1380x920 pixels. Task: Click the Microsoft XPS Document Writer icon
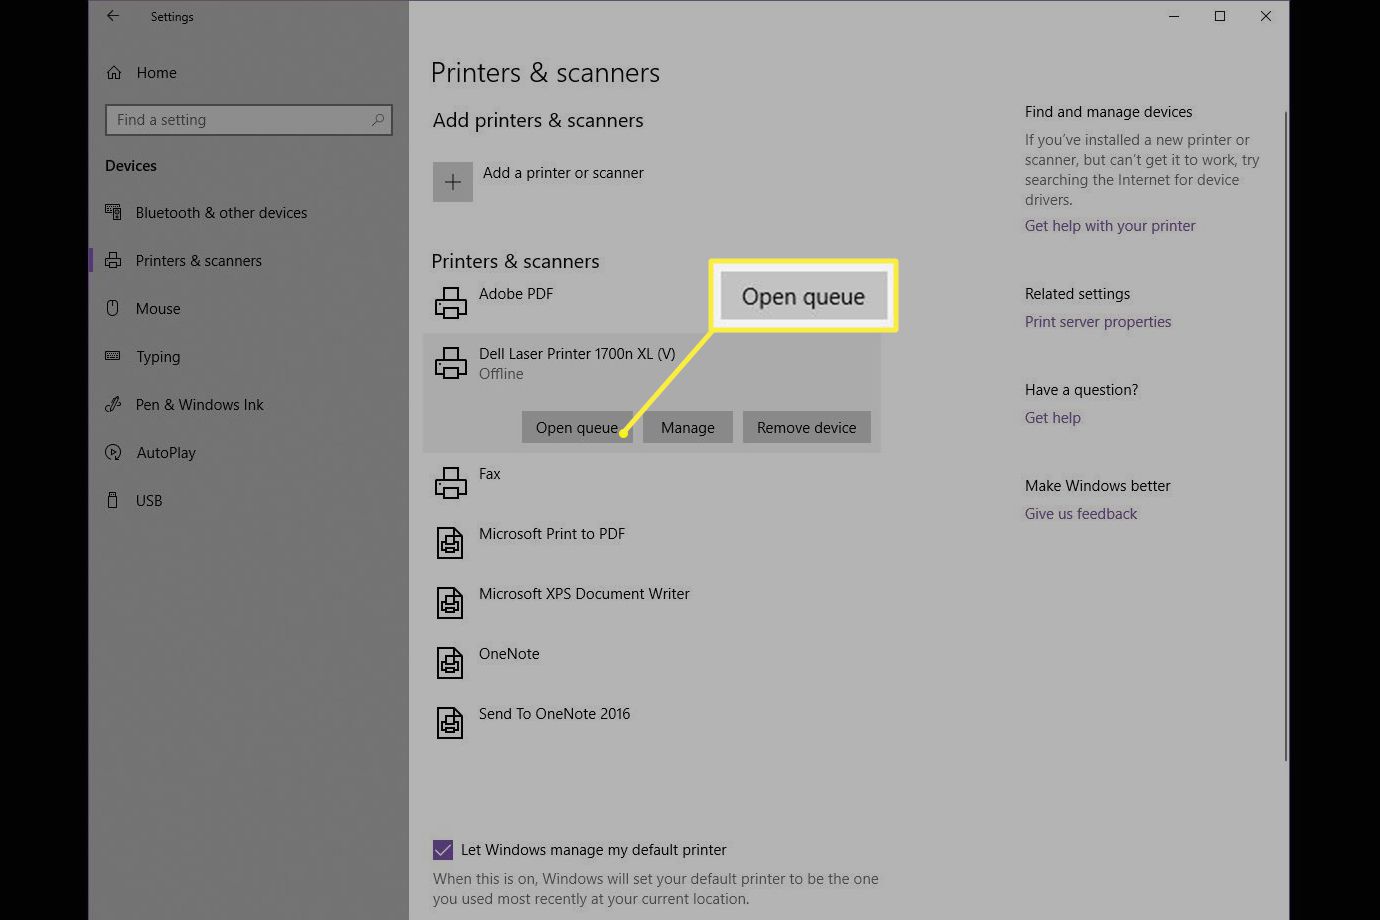tap(449, 602)
